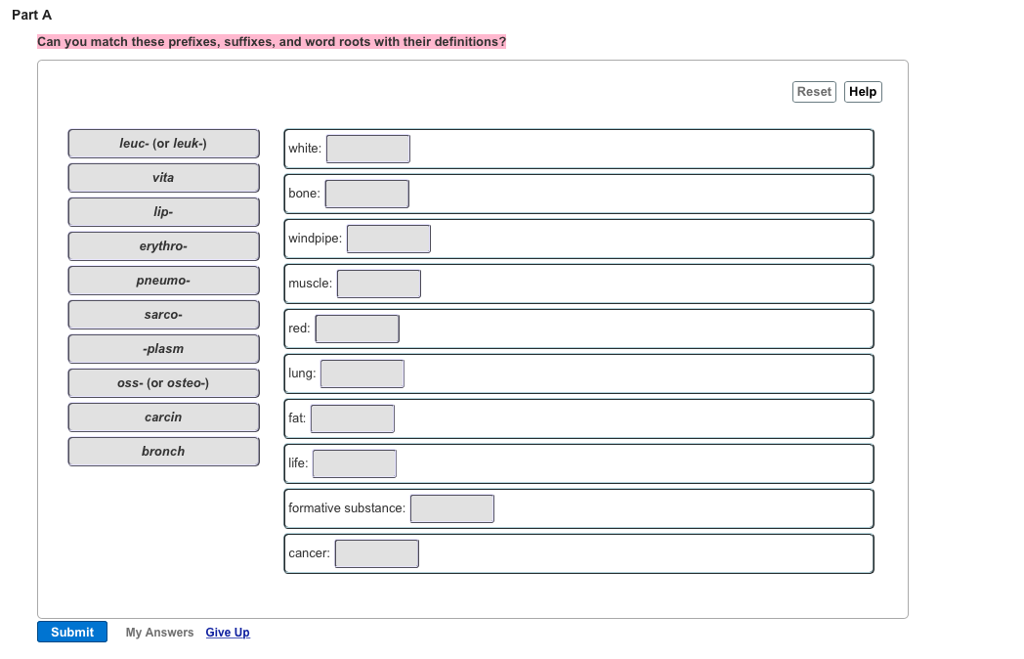The height and width of the screenshot is (659, 1024).
Task: Open the Help dialog
Action: pos(862,91)
